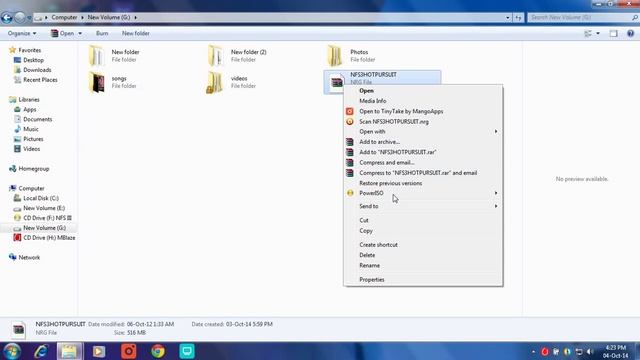Viewport: 640px width, 360px height.
Task: Open the dropdown arrow beside Open
Action: tap(80, 33)
